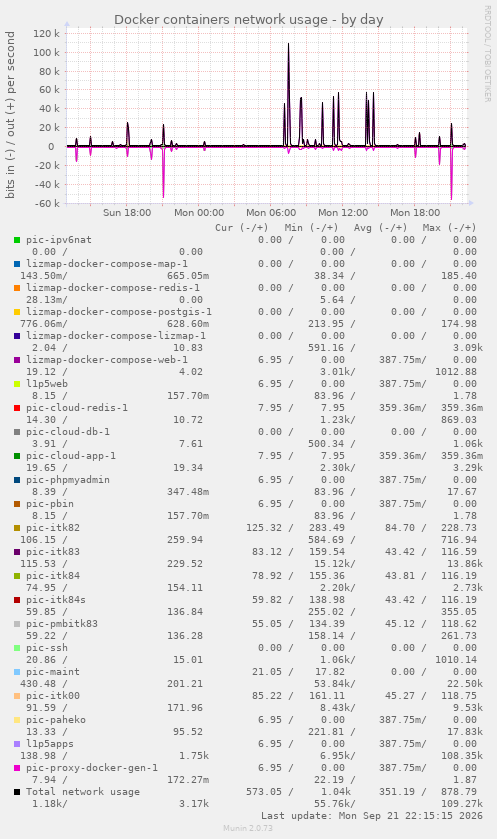The width and height of the screenshot is (497, 839).
Task: Click the 'Max (-/+)' column header
Action: [x=449, y=228]
